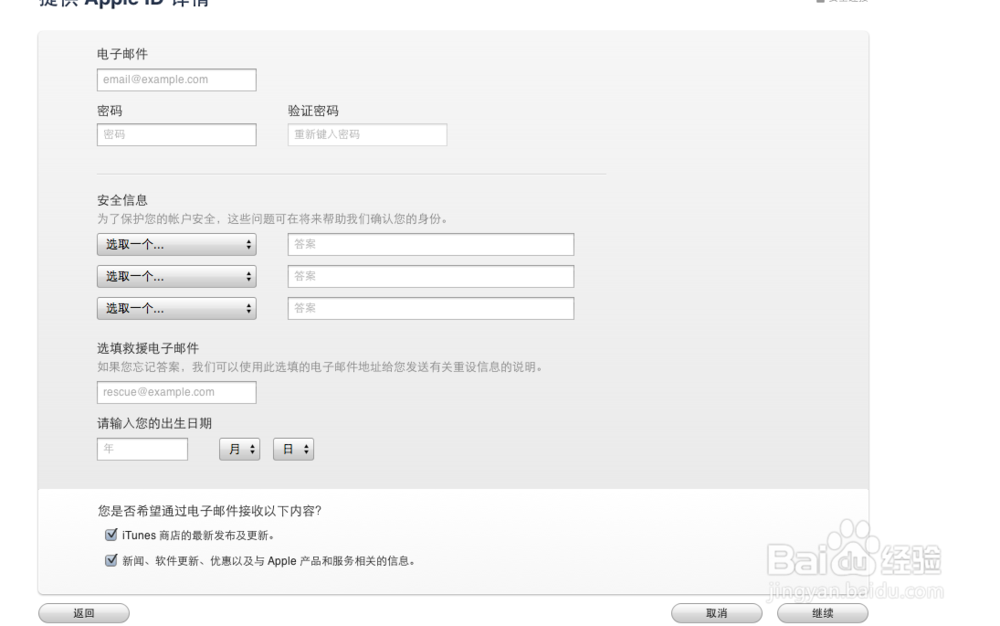Click the second 答案 answer field
1000x626 pixels.
click(430, 276)
